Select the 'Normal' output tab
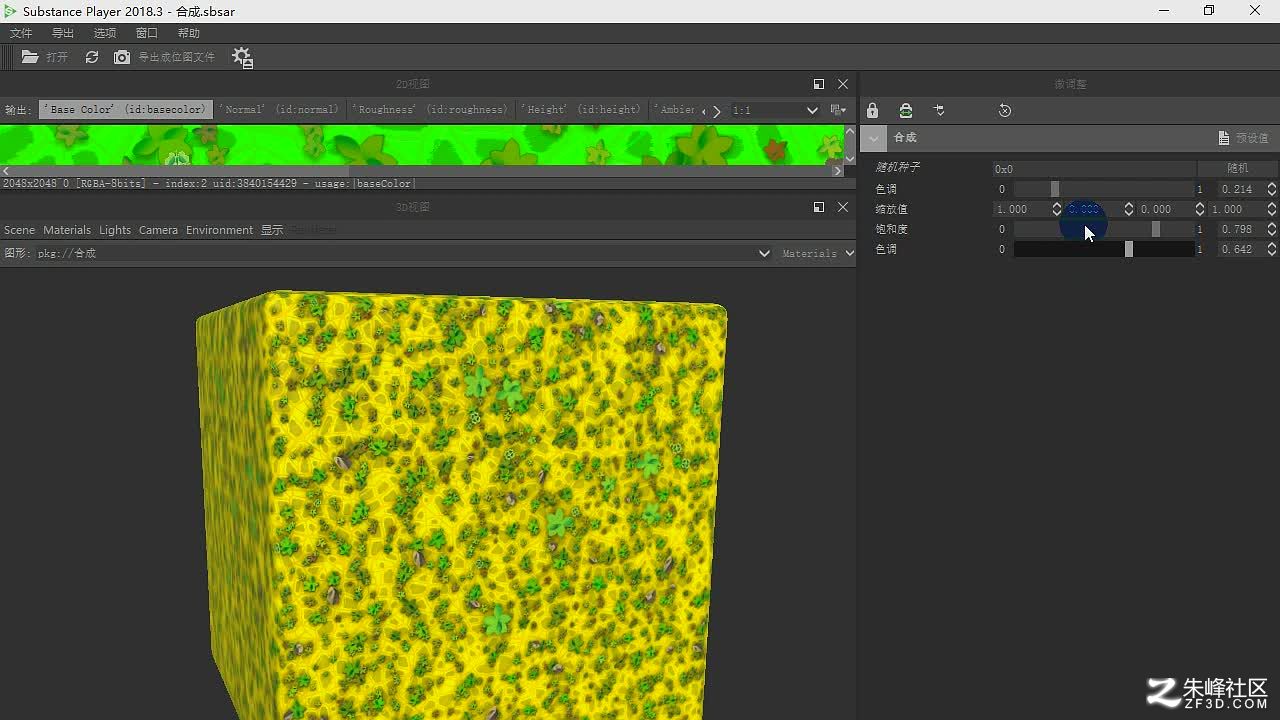This screenshot has width=1280, height=720. pyautogui.click(x=279, y=110)
